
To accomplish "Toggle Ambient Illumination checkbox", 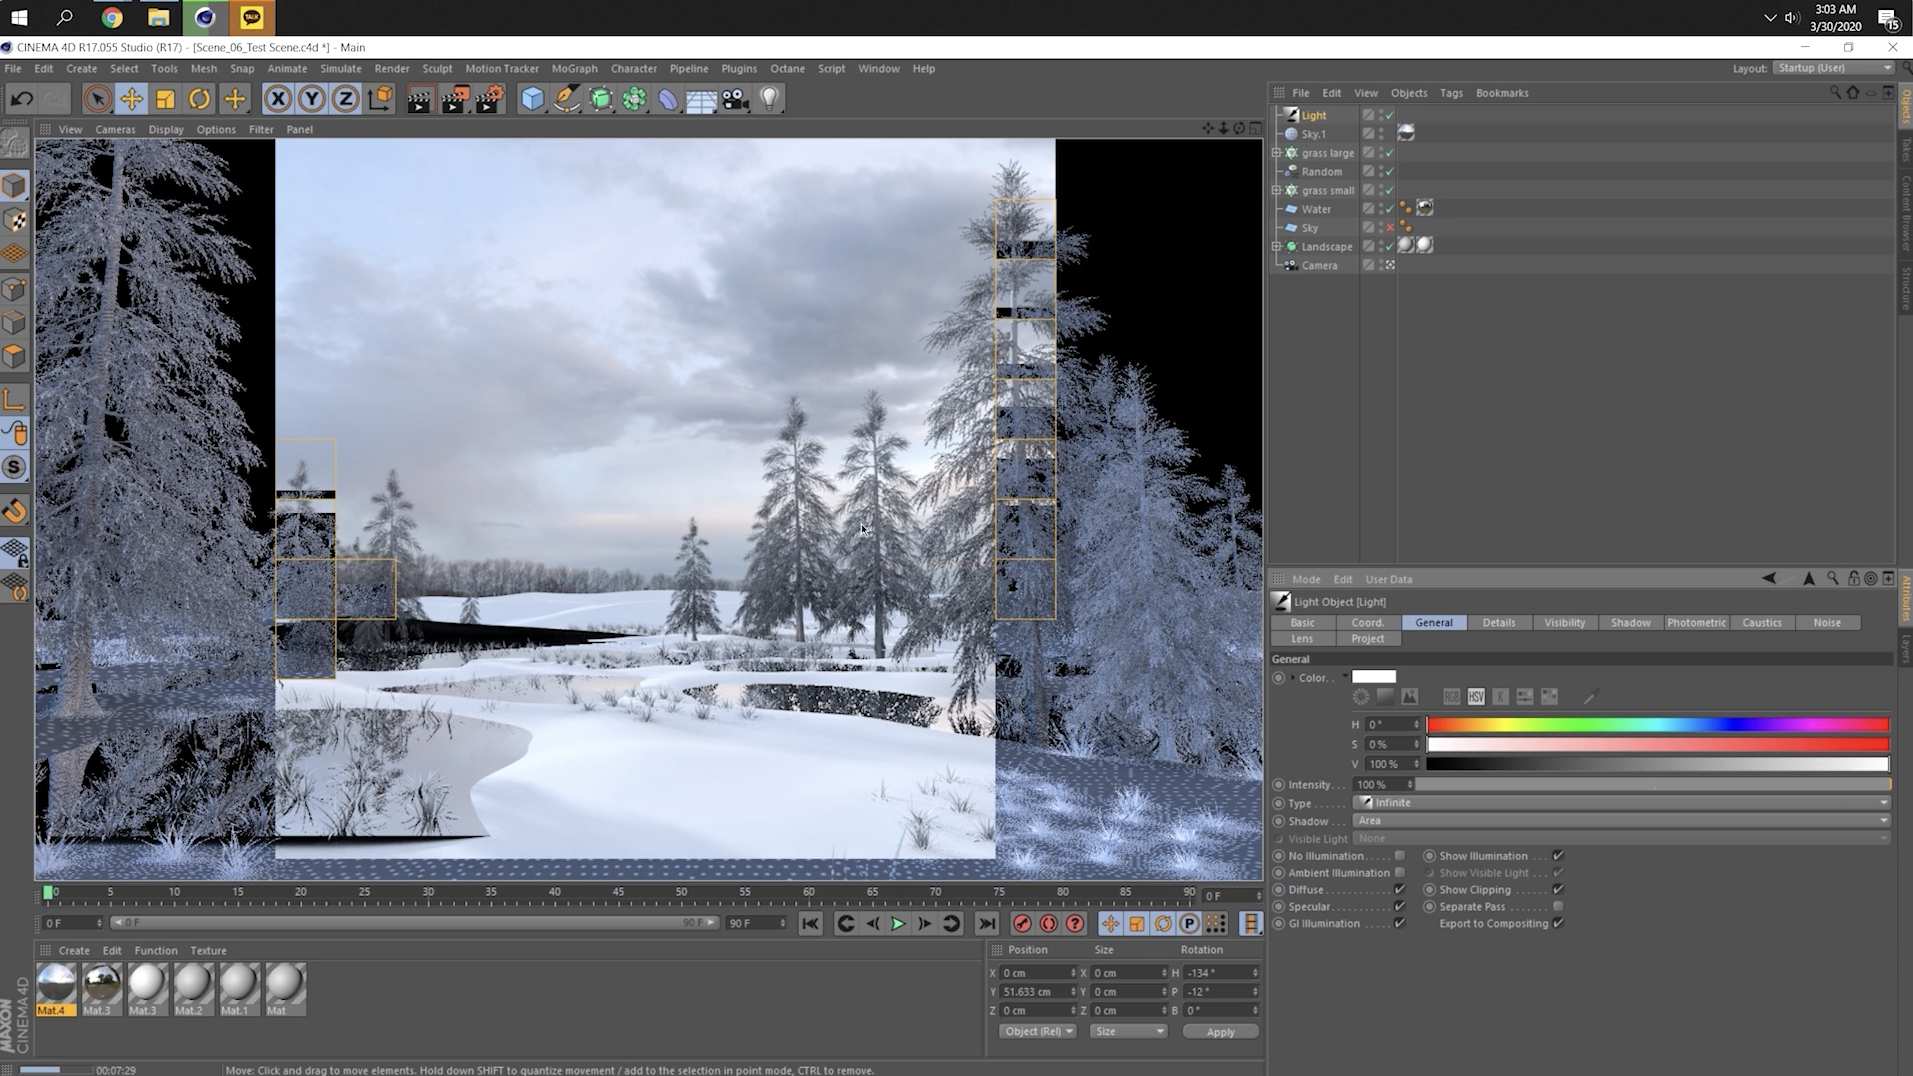I will point(1401,872).
